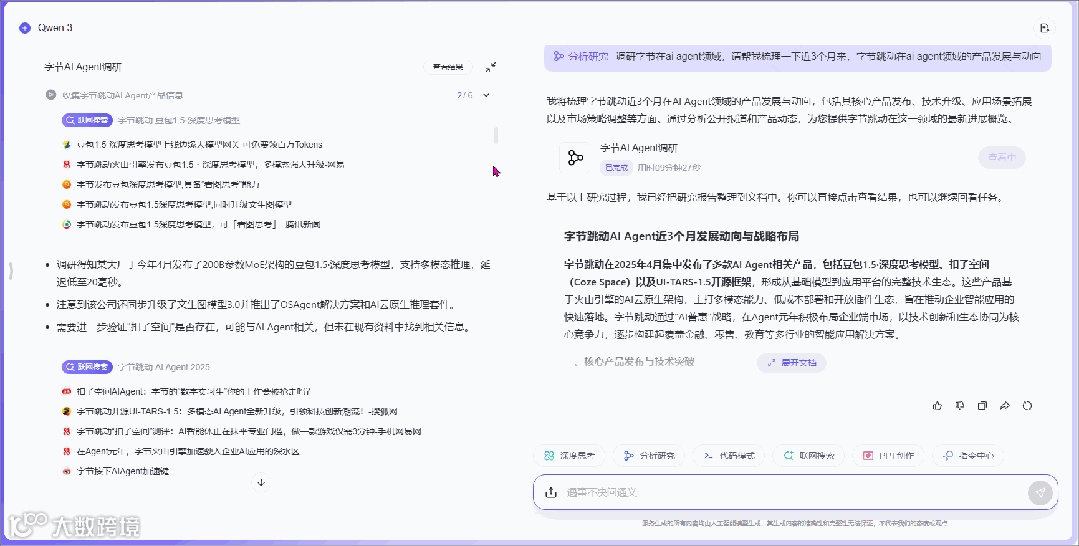Click the Qwen 3 logo icon

(x=25, y=28)
